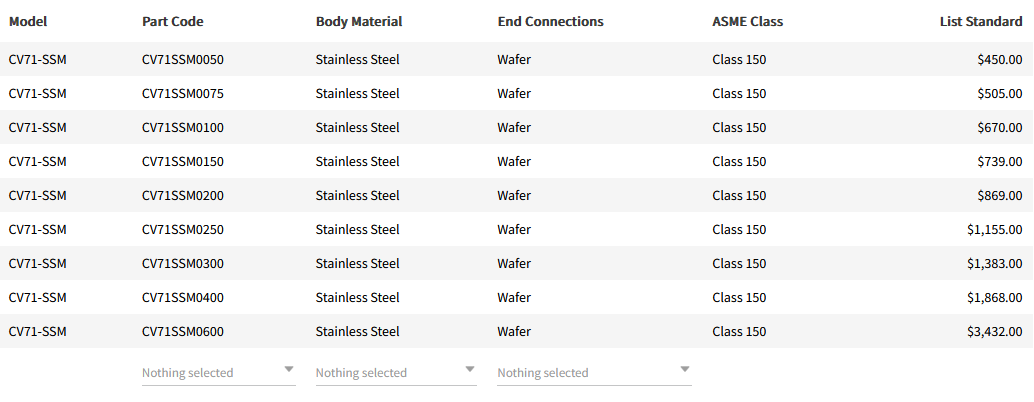The width and height of the screenshot is (1034, 402).
Task: Click the Part Code column header
Action: 173,21
